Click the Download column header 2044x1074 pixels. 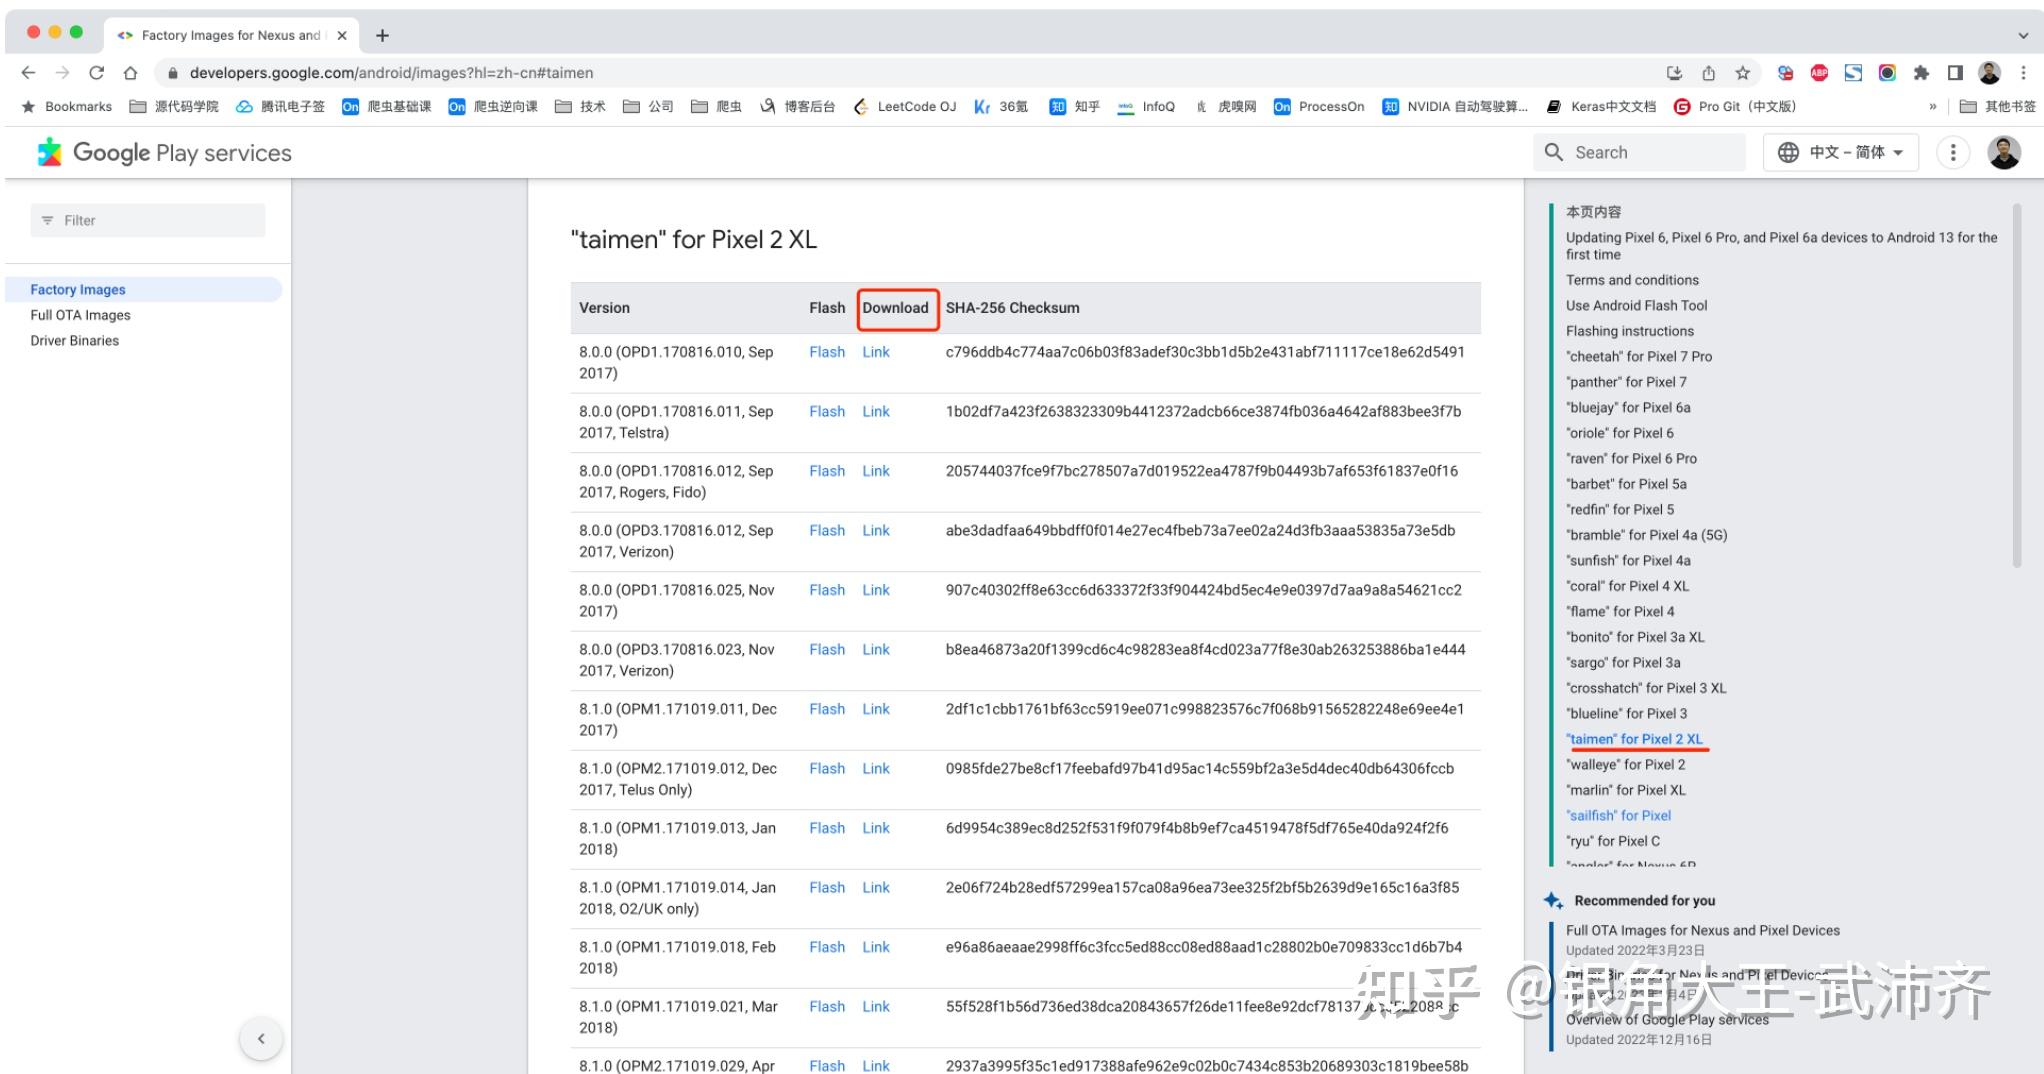pos(895,308)
